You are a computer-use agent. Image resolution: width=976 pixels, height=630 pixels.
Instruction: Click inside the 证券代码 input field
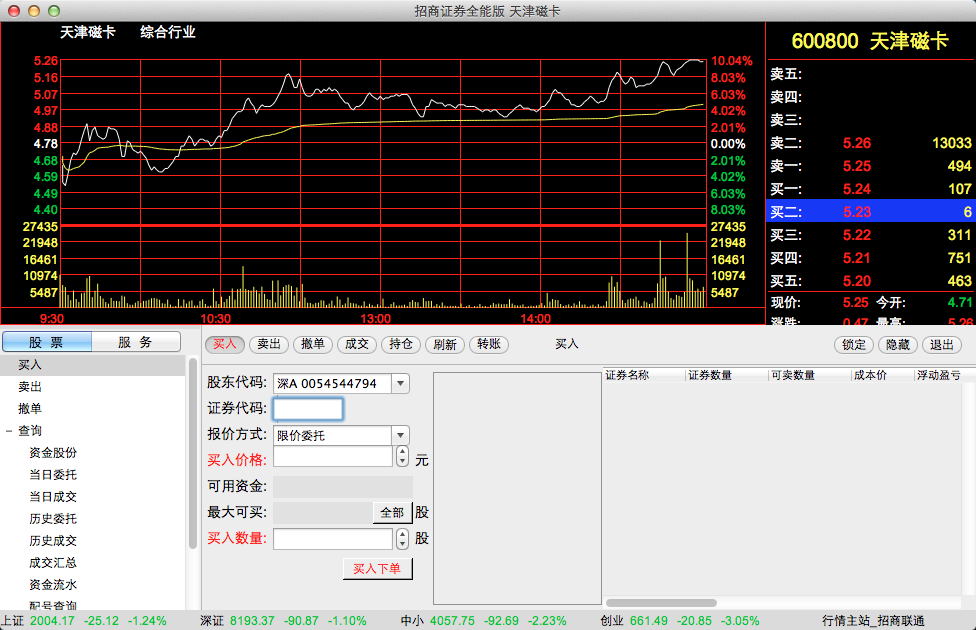click(x=308, y=408)
